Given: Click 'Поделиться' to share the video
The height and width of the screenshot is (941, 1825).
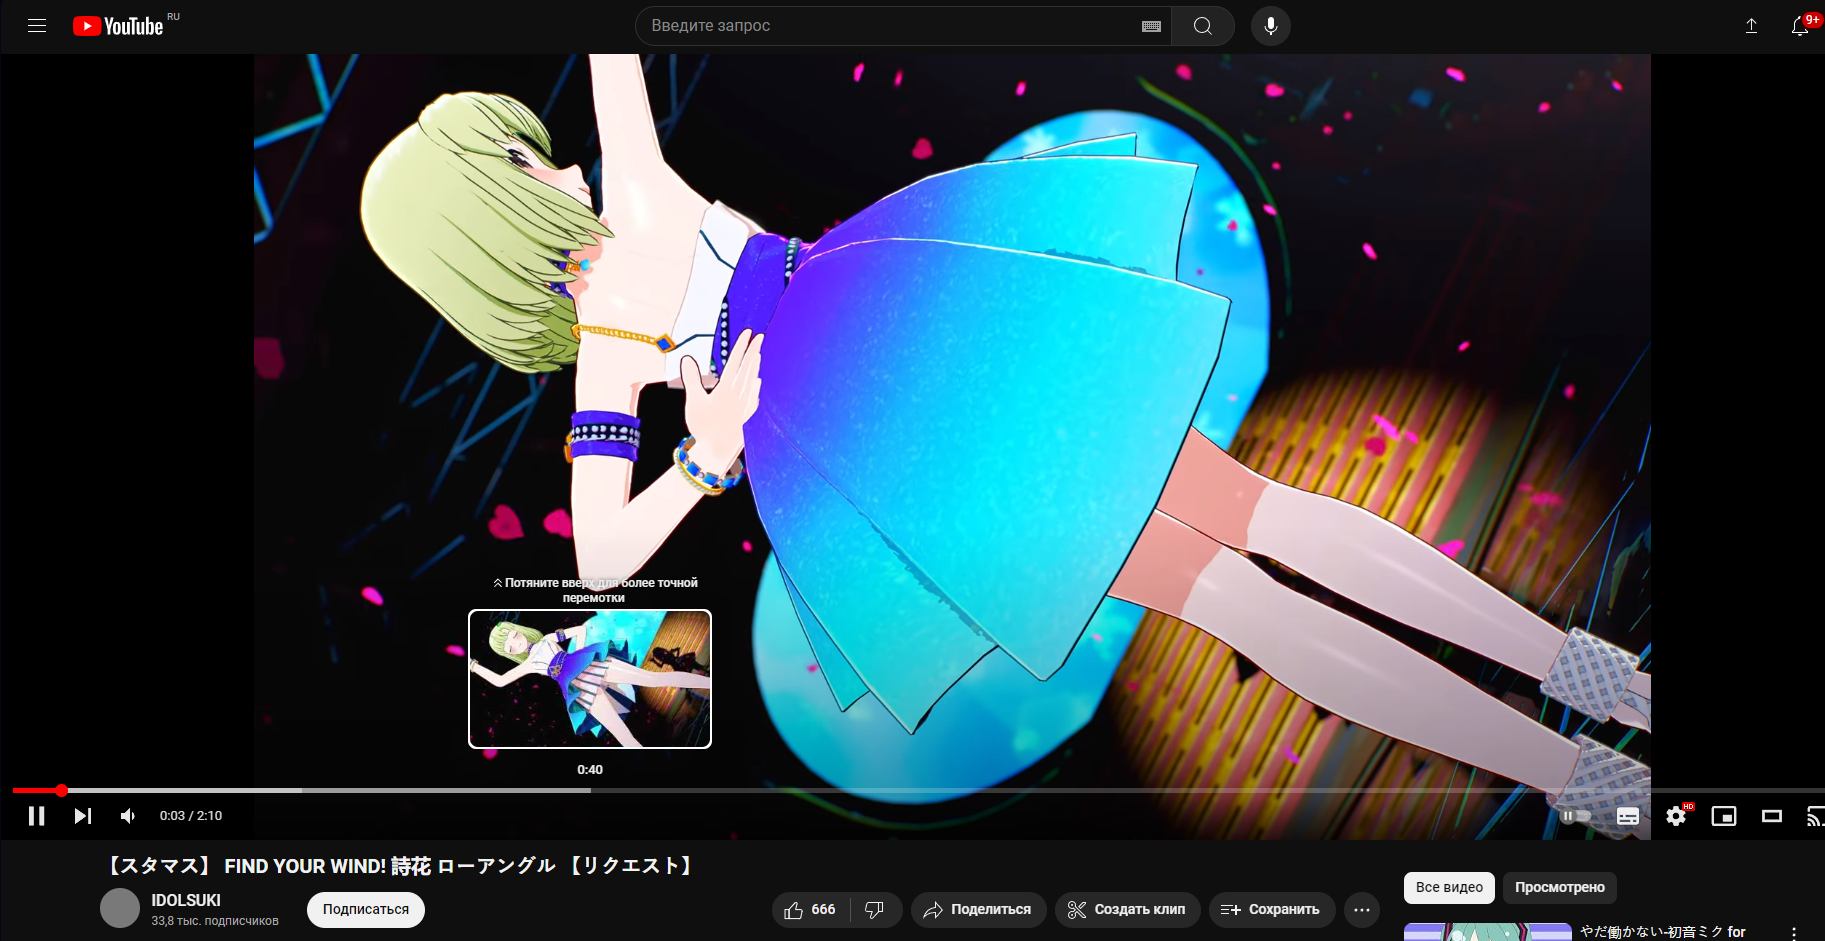Looking at the screenshot, I should [978, 909].
